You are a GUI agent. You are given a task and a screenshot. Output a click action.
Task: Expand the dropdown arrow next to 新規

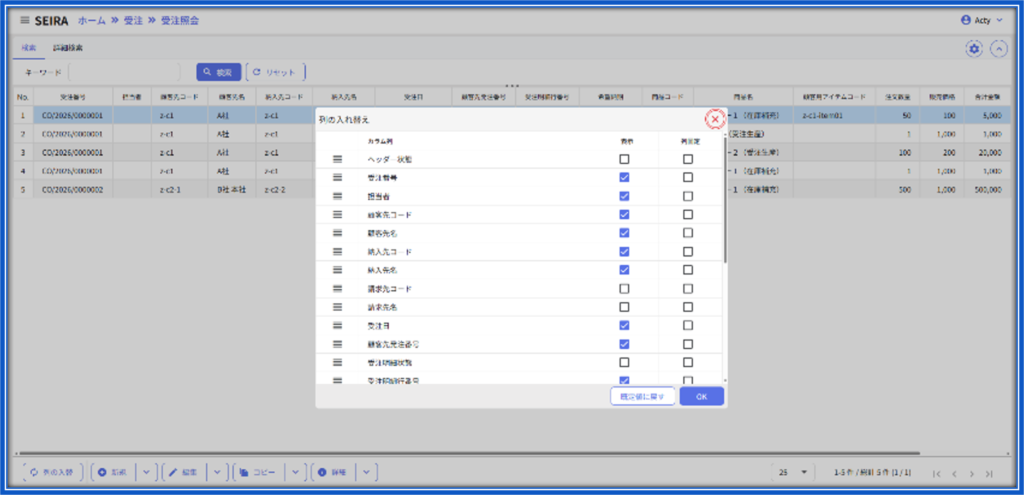coord(146,472)
